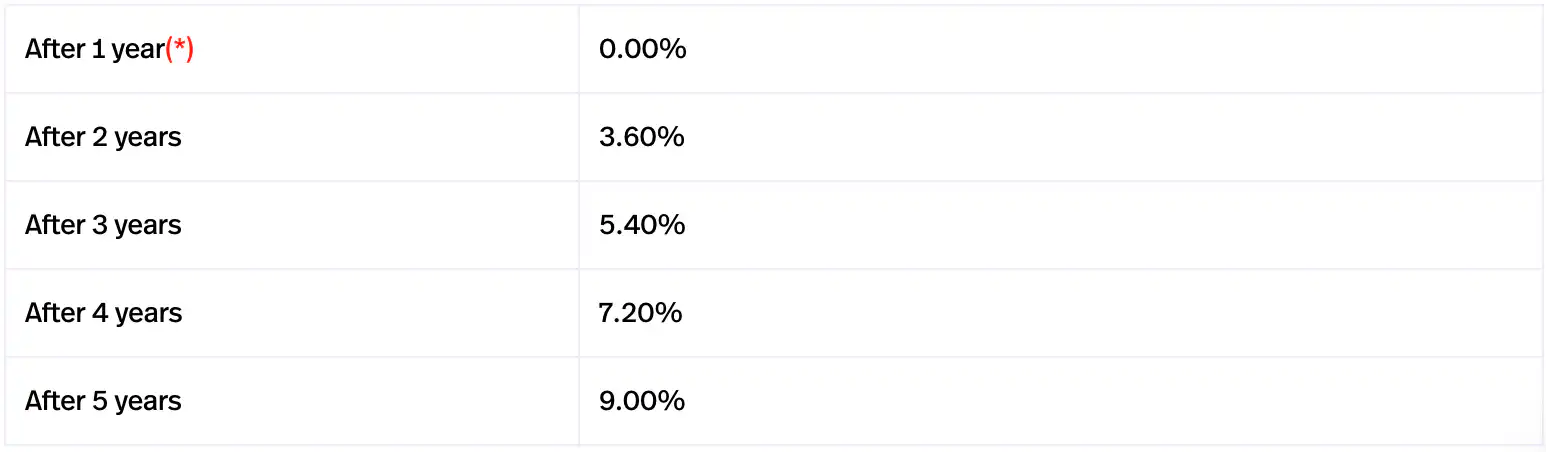Click the 5.40% rate value
Viewport: 1546px width, 452px height.
point(641,225)
